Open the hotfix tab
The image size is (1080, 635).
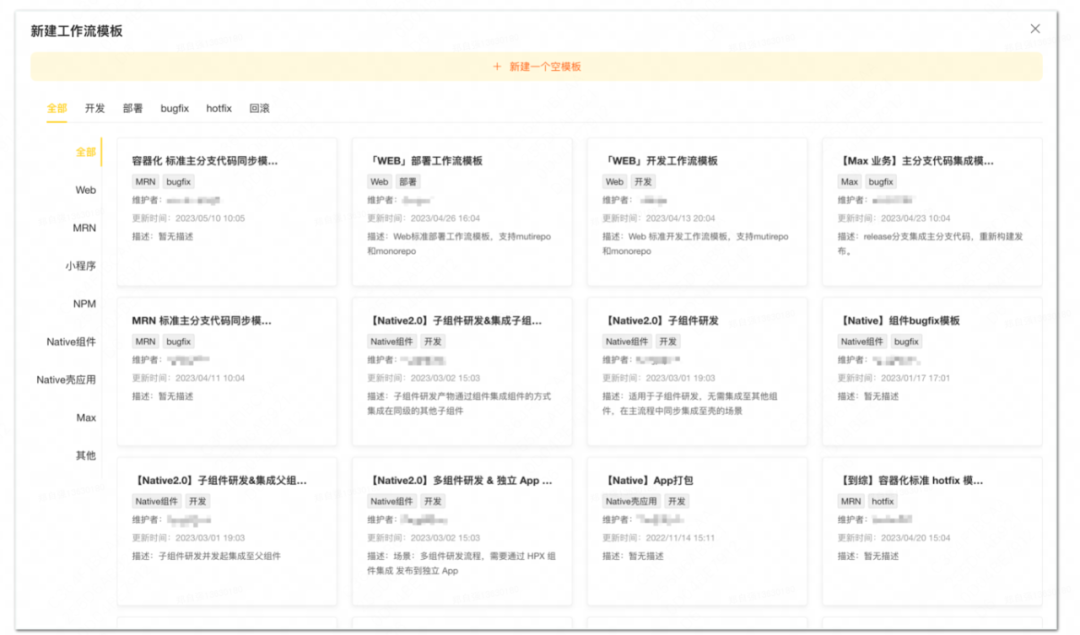219,108
